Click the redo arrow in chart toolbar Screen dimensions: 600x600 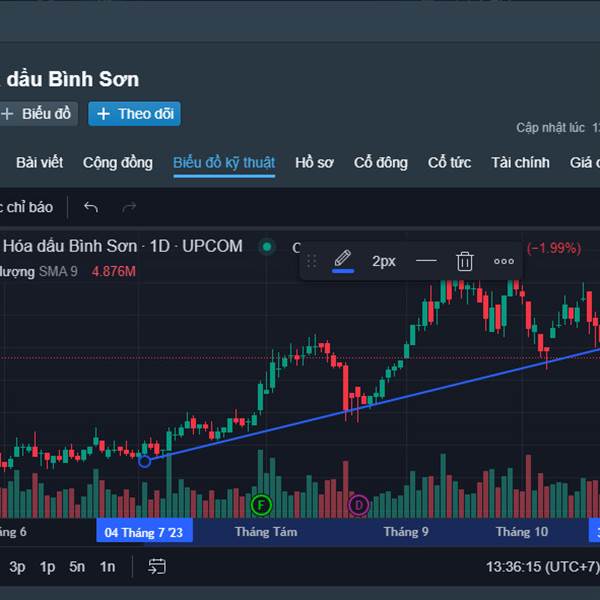tap(129, 207)
